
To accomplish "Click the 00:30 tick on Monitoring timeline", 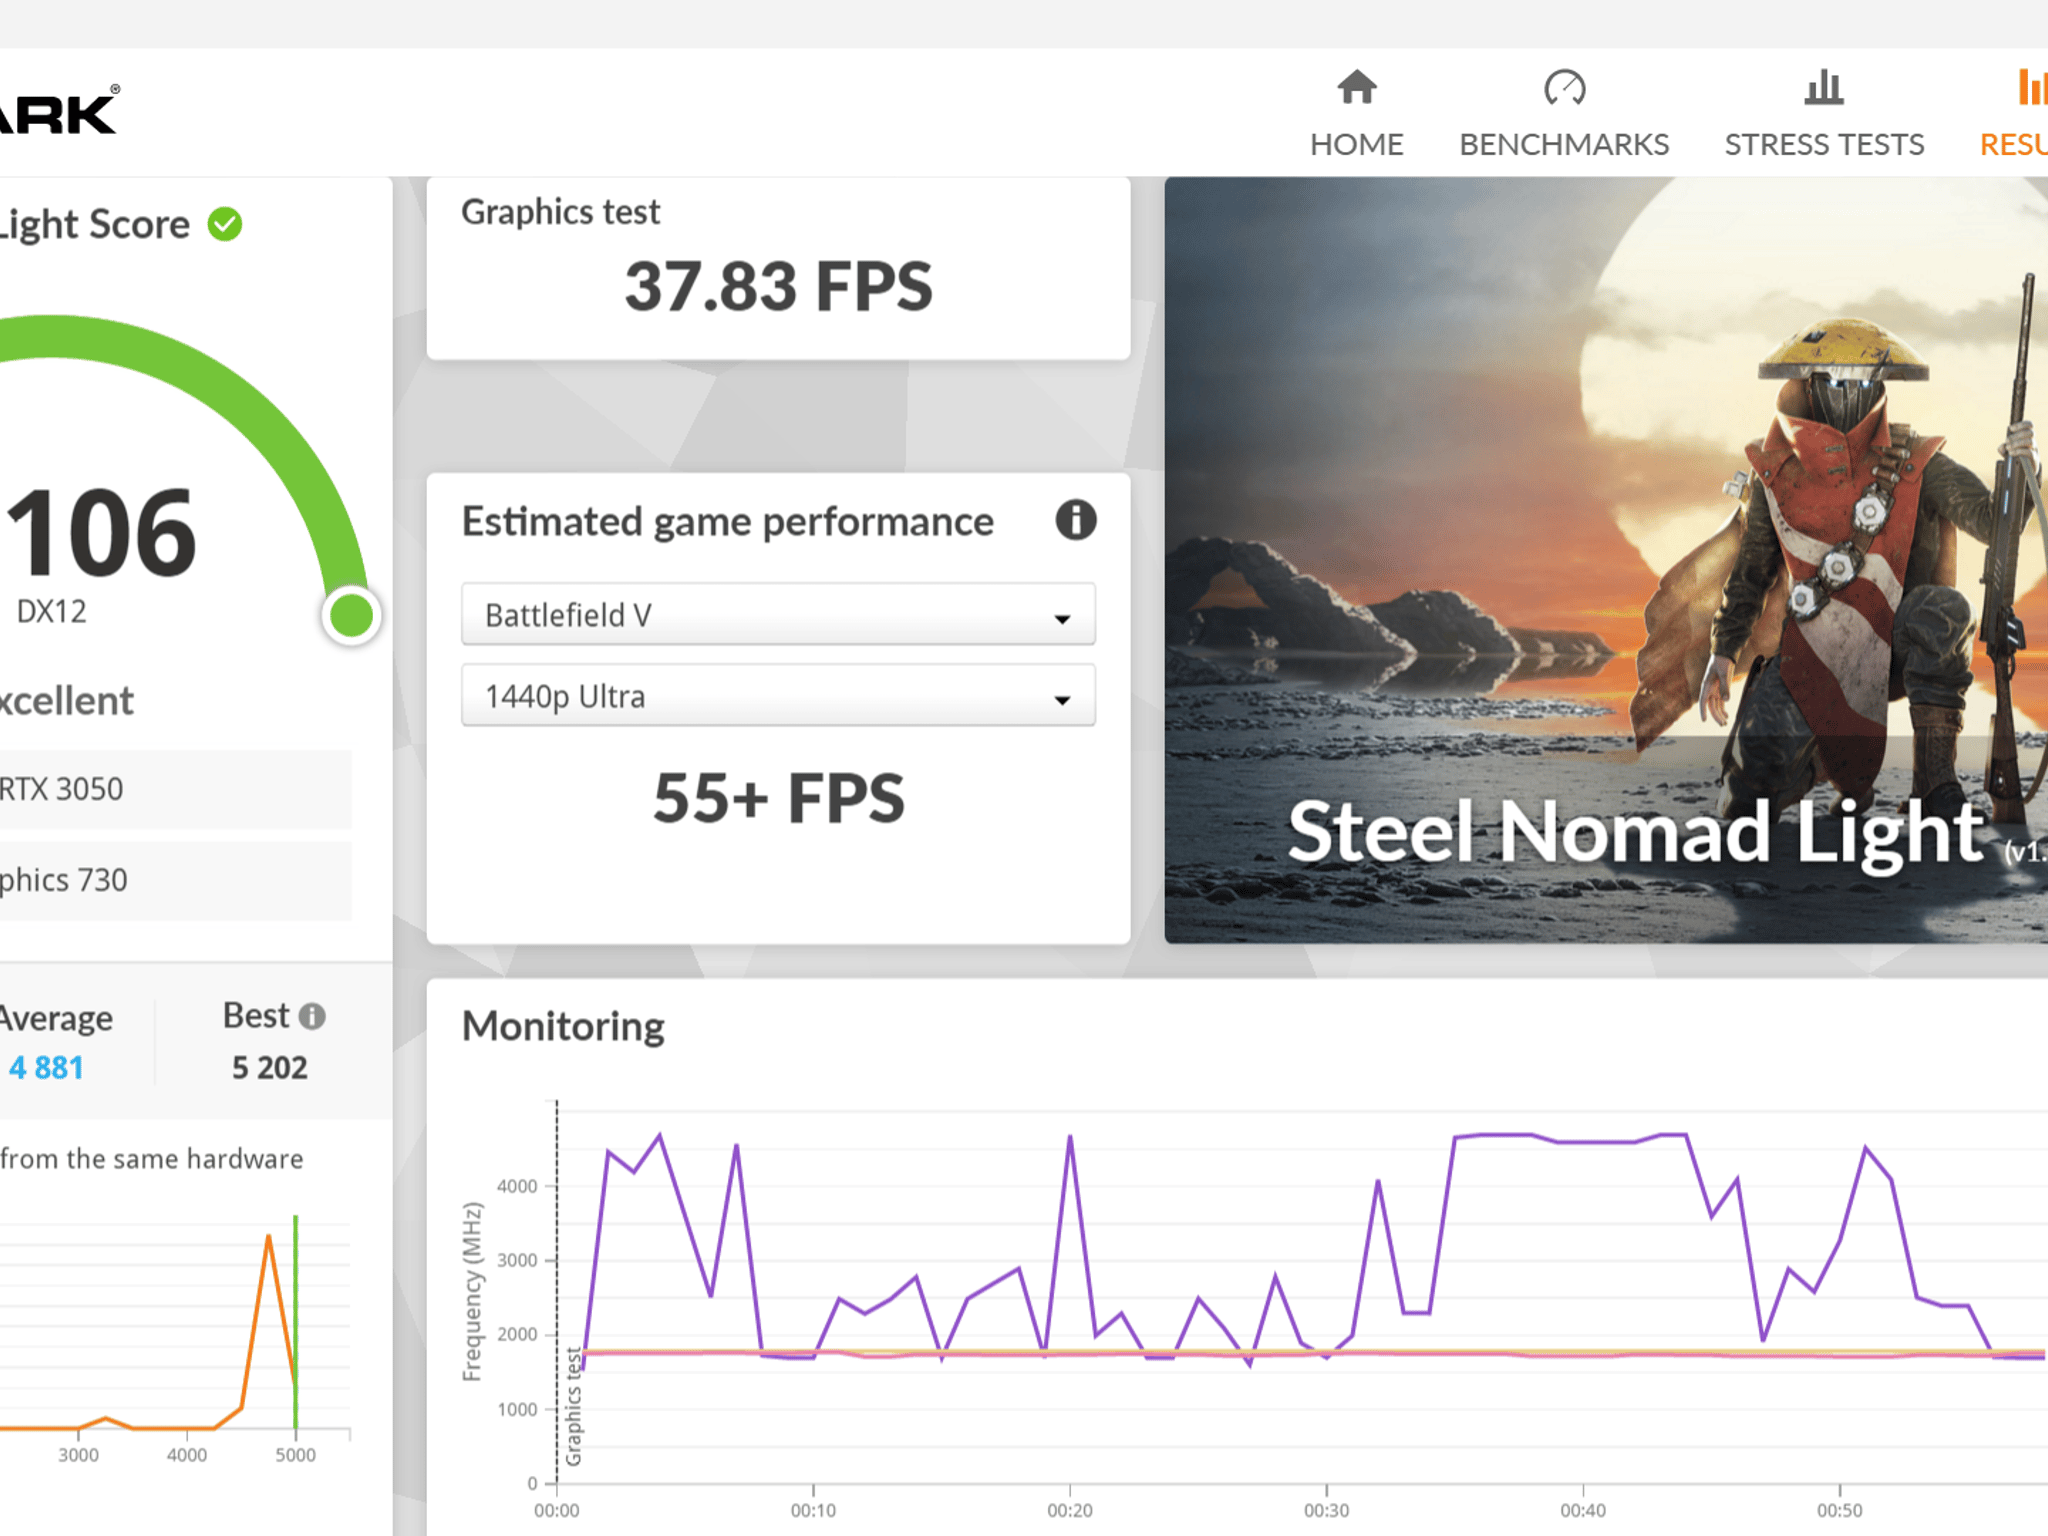I will point(1326,1509).
